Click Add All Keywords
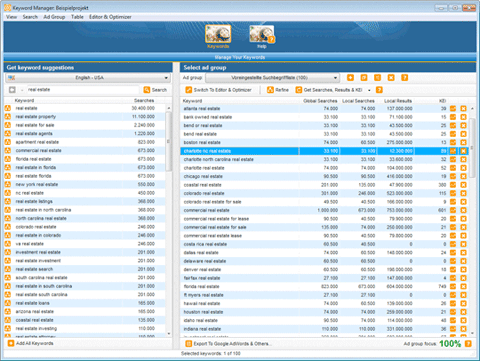Screen dimensions: 480x361 (31, 343)
